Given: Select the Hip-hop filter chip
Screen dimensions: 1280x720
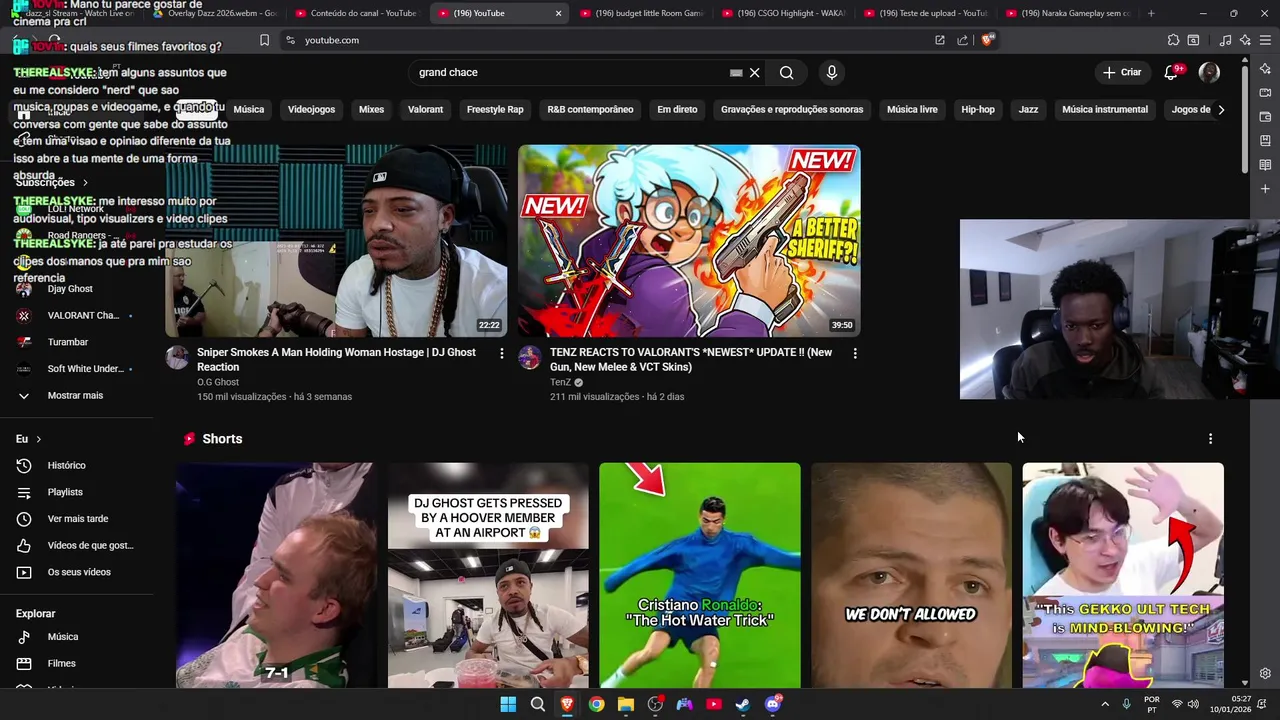Looking at the screenshot, I should (978, 109).
